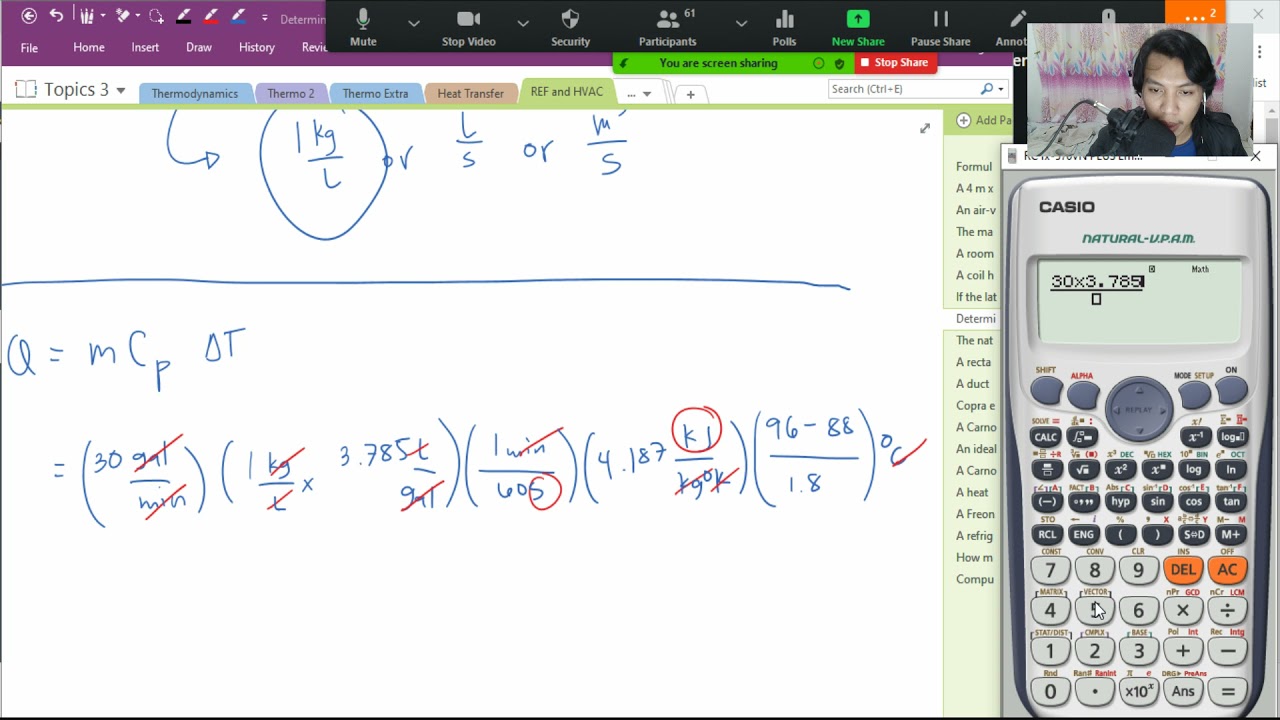The height and width of the screenshot is (720, 1280).
Task: Open the 'A Carno' page above 'An ideal'
Action: pos(975,427)
